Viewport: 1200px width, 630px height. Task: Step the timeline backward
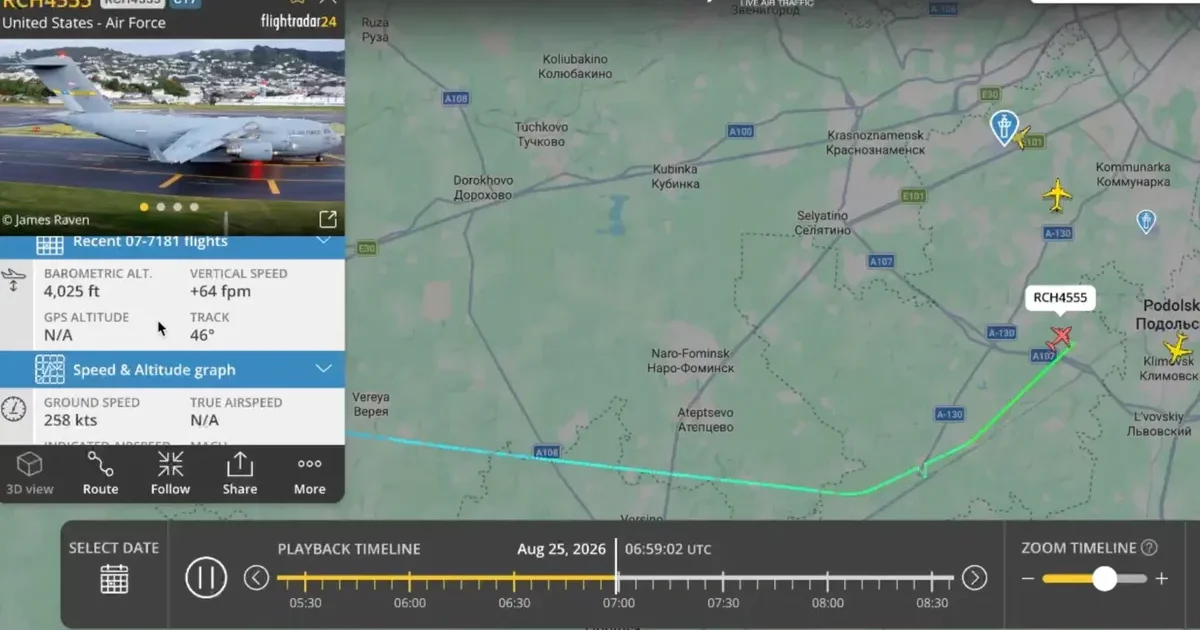click(x=257, y=577)
